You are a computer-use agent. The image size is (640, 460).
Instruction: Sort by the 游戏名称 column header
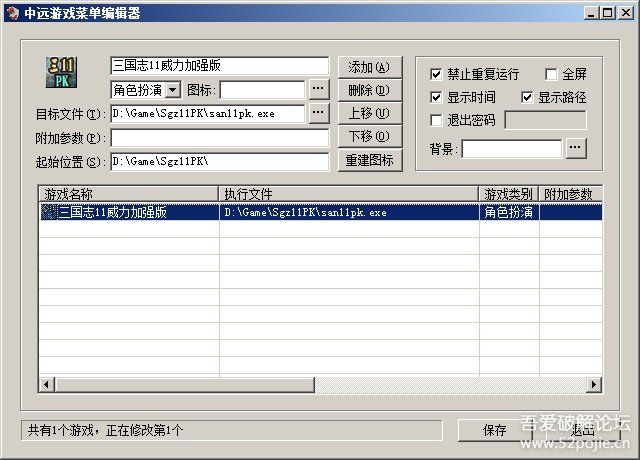click(x=128, y=194)
